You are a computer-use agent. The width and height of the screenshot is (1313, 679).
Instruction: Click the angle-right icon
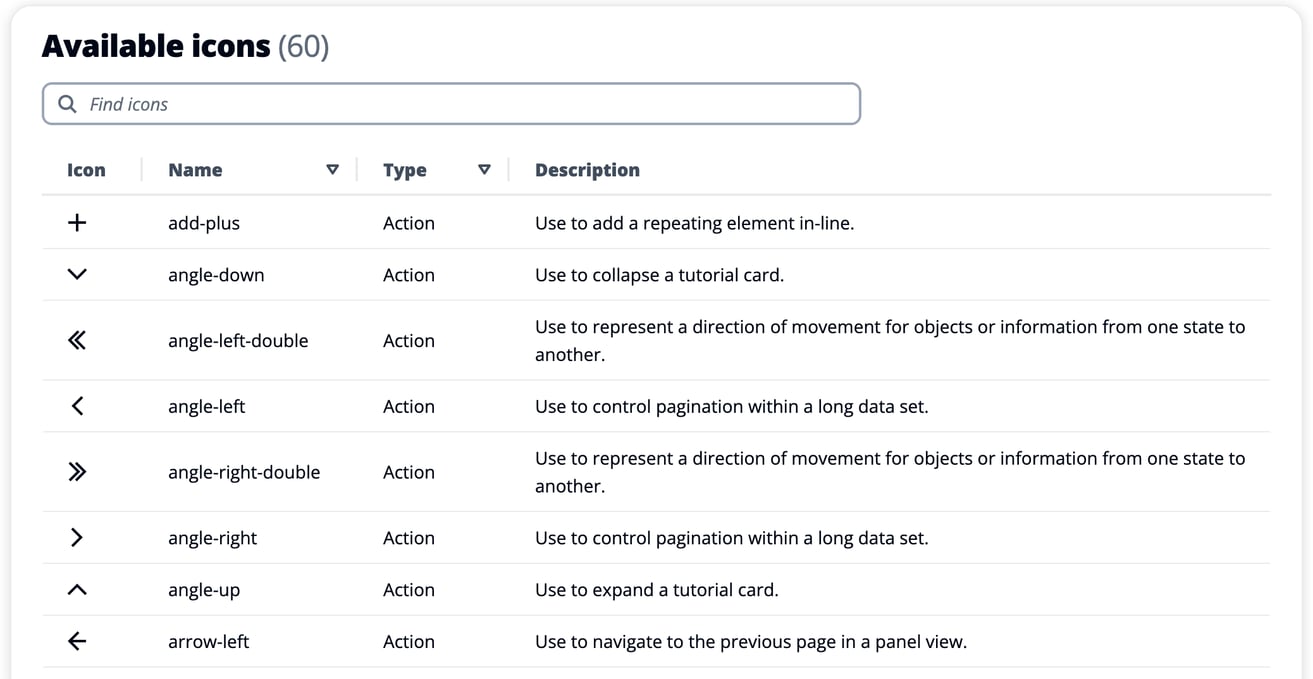click(77, 537)
